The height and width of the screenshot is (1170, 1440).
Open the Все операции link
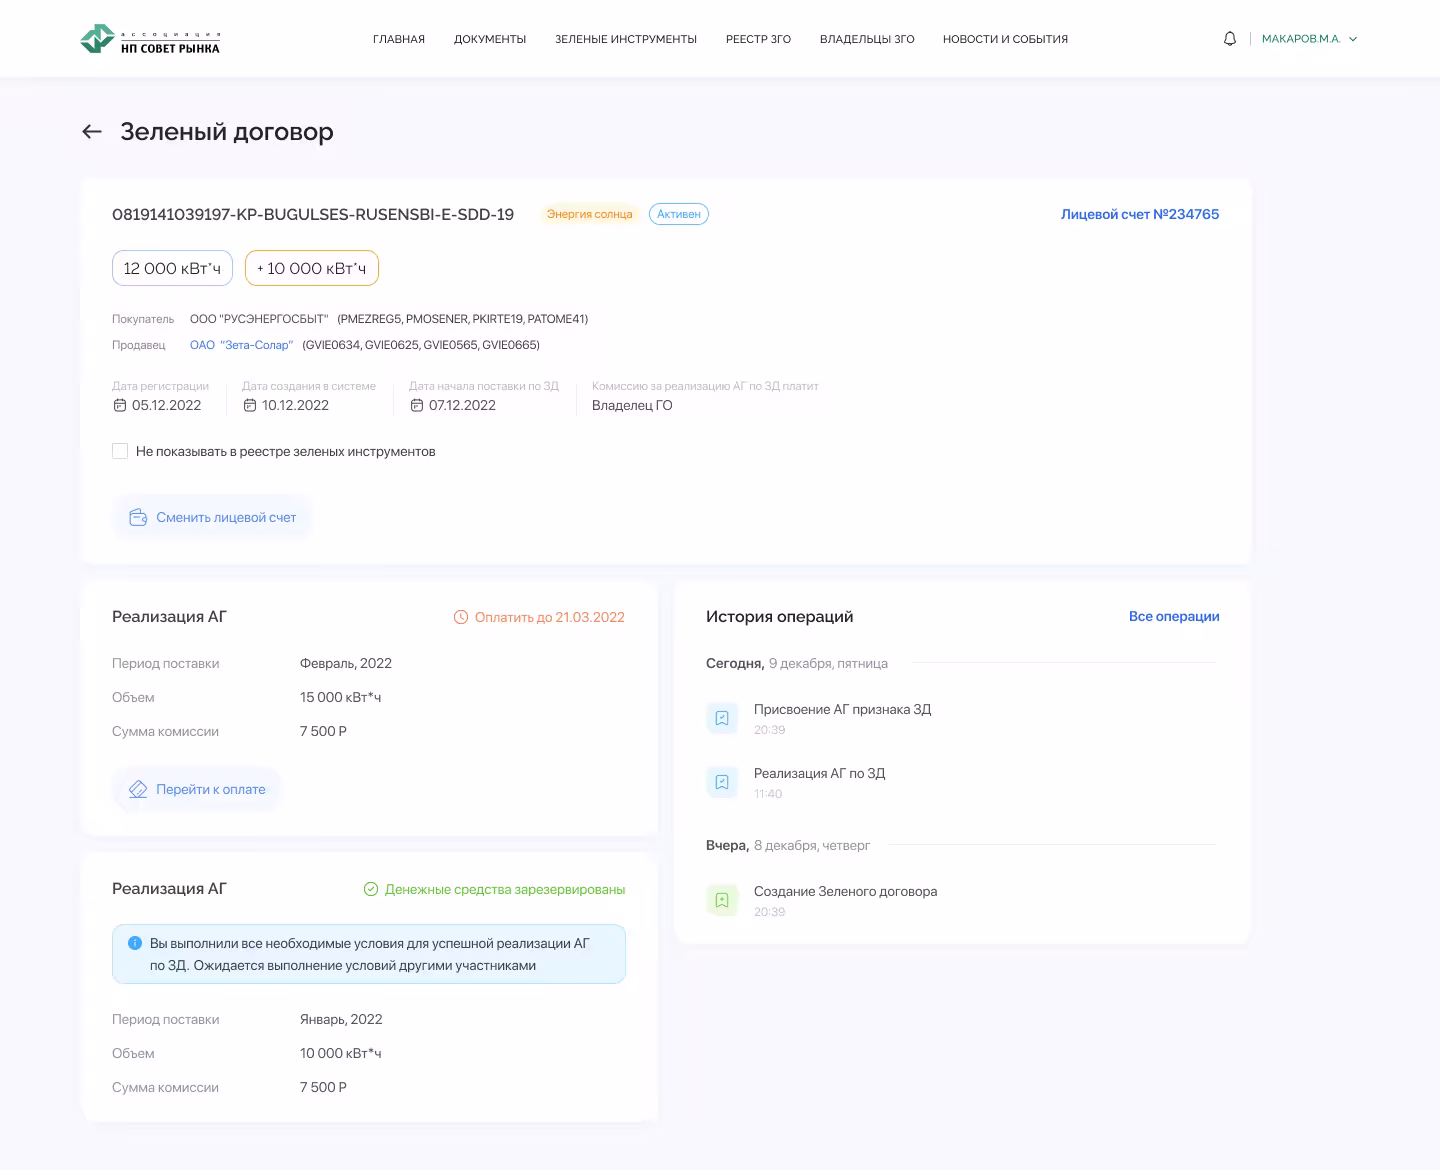pyautogui.click(x=1174, y=616)
